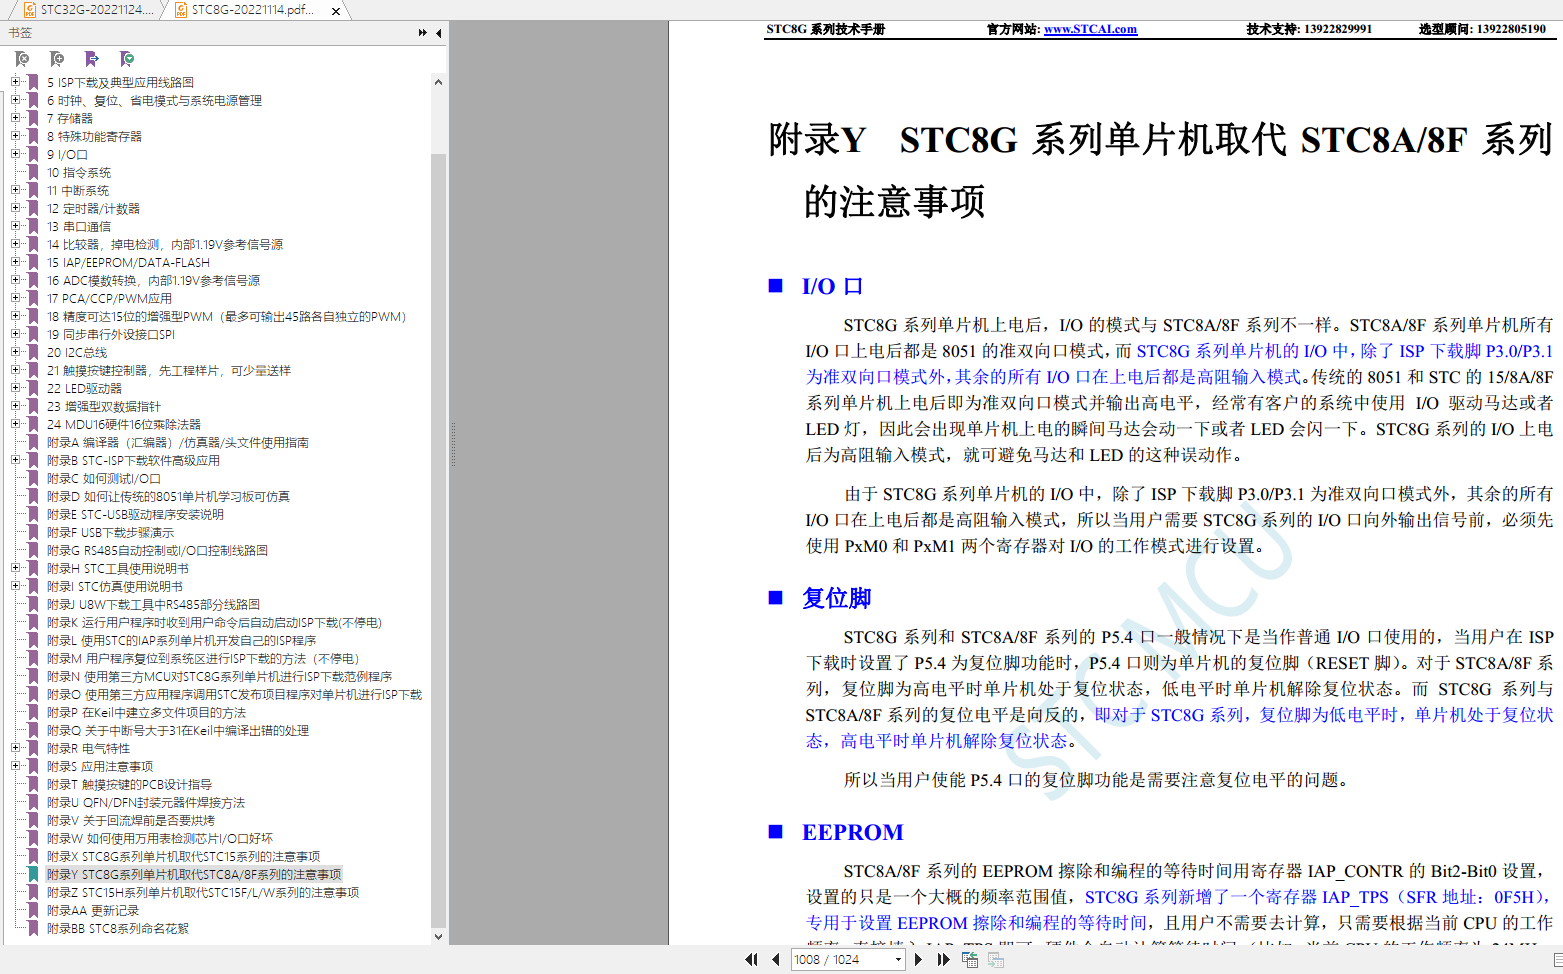Click the bookmark icon beside 附录AA 更新记录

point(34,910)
